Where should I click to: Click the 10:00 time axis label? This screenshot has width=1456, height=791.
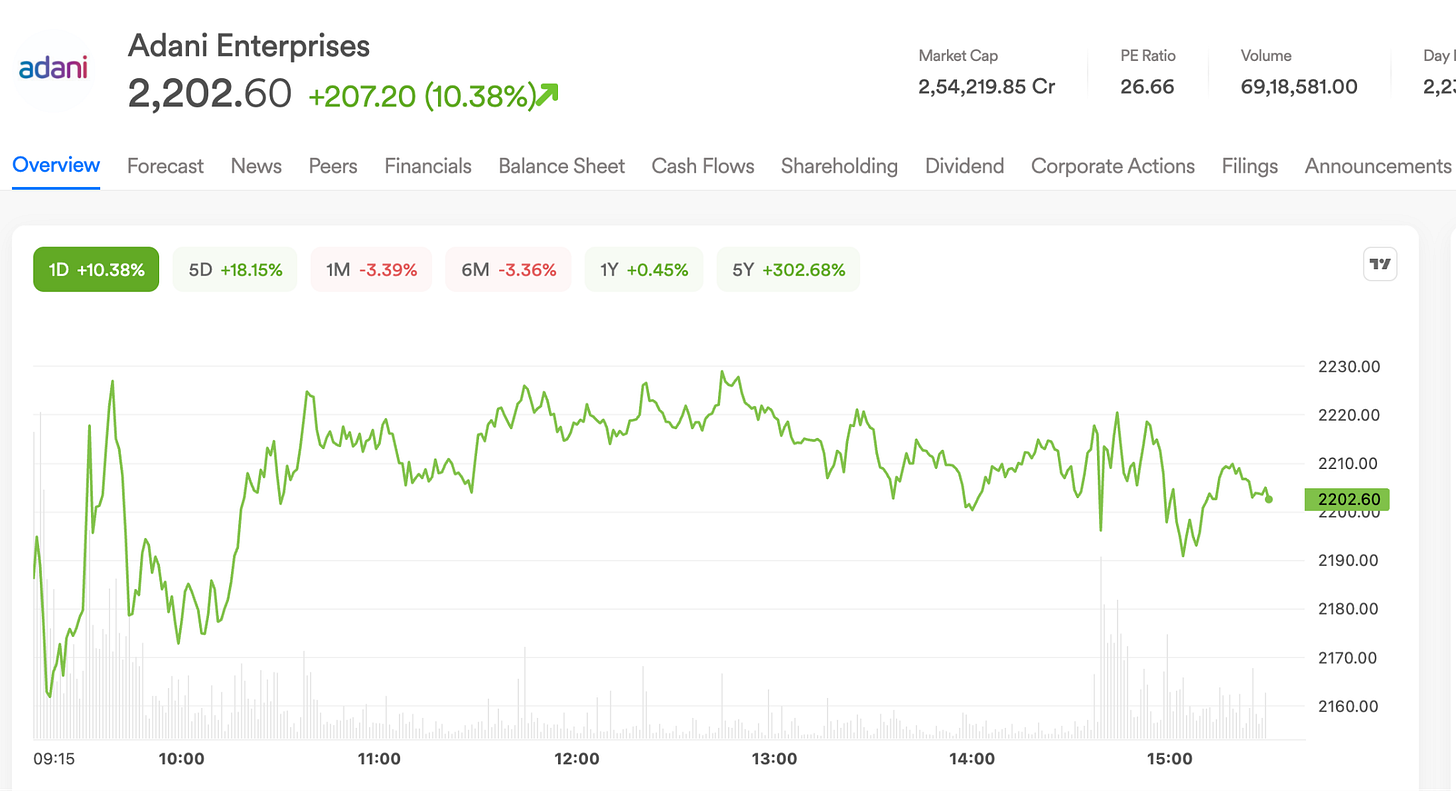click(x=181, y=759)
